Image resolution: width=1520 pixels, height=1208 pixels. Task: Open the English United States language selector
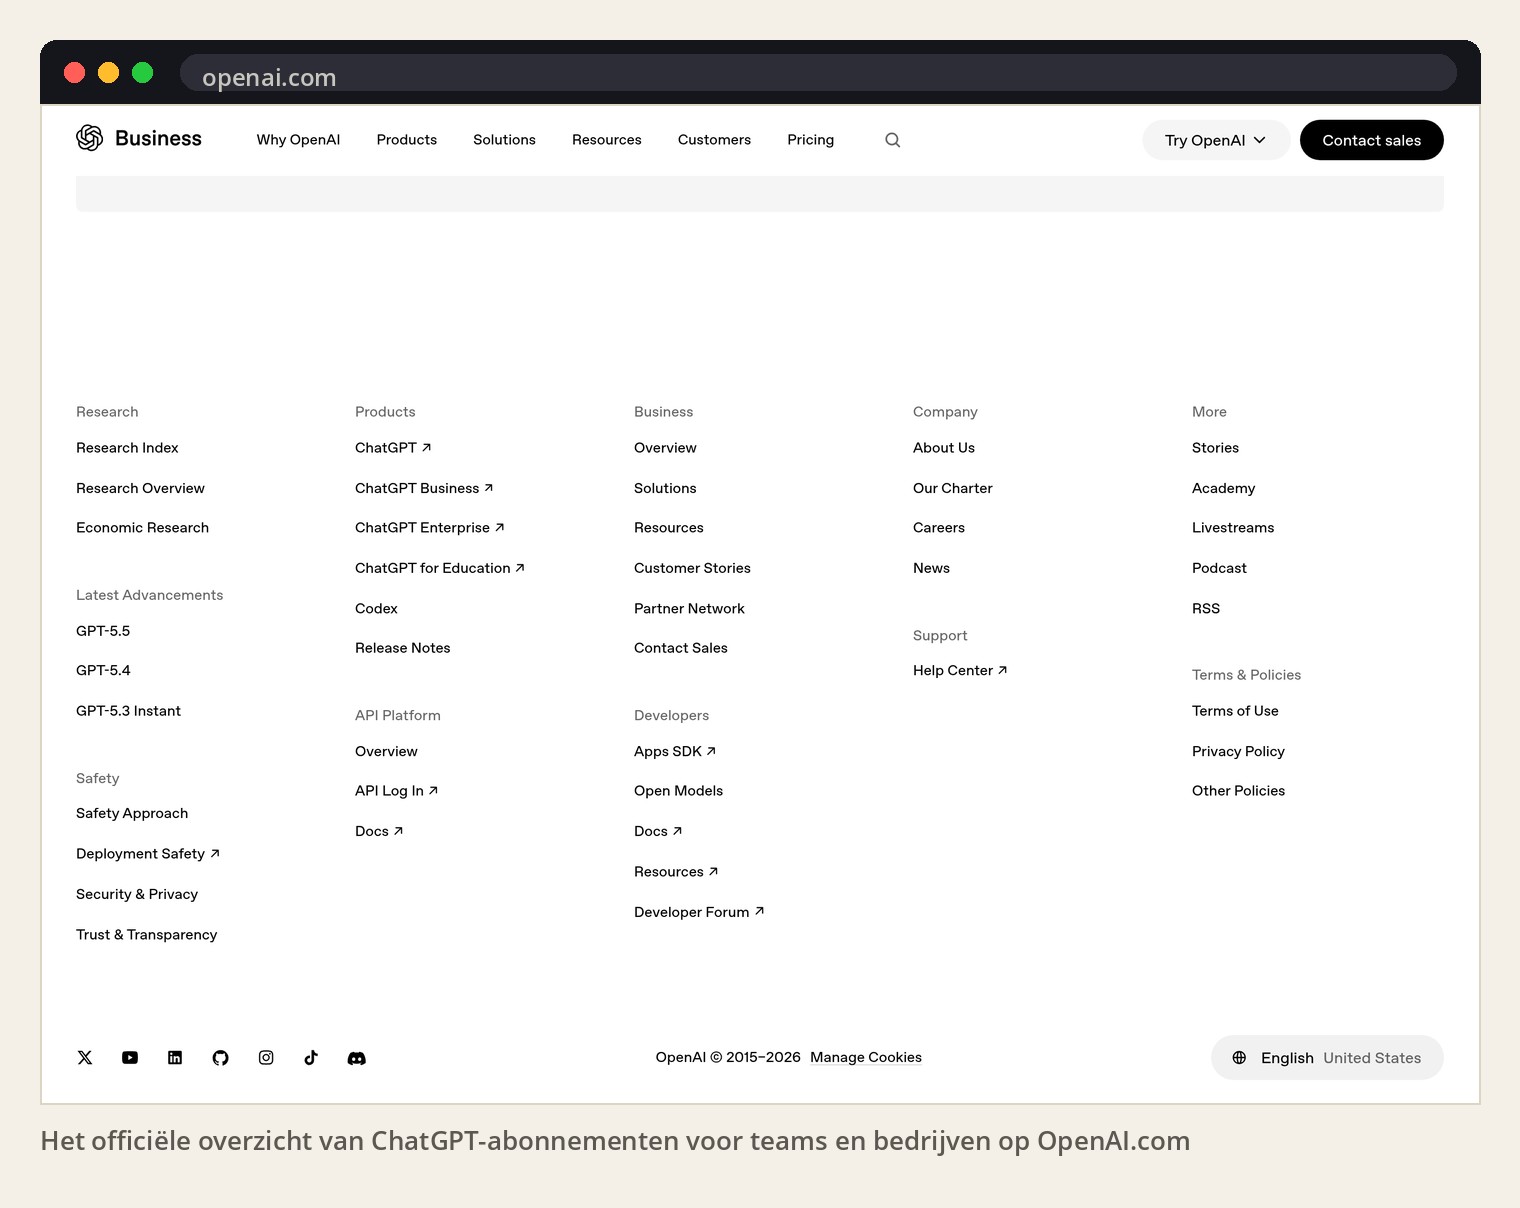point(1327,1058)
